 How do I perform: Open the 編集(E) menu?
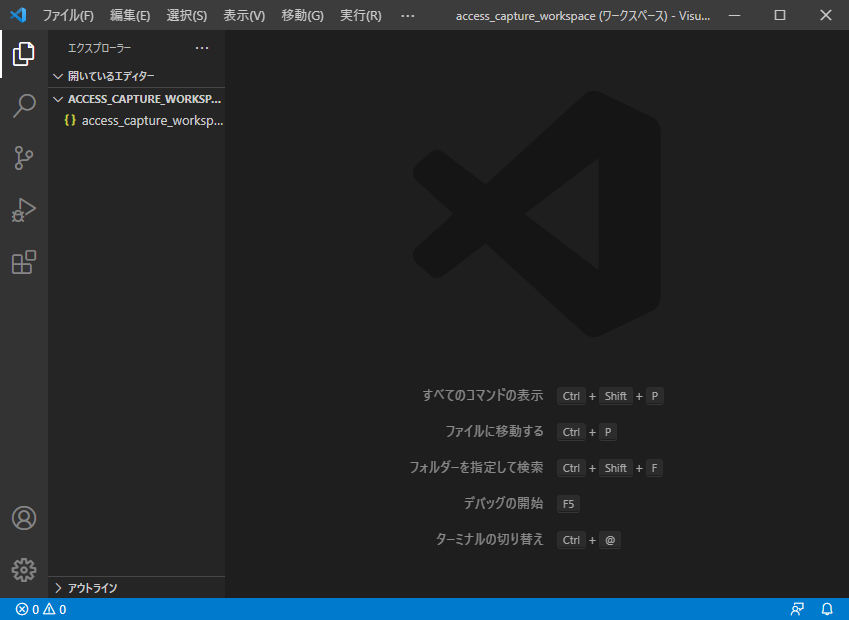[x=130, y=16]
